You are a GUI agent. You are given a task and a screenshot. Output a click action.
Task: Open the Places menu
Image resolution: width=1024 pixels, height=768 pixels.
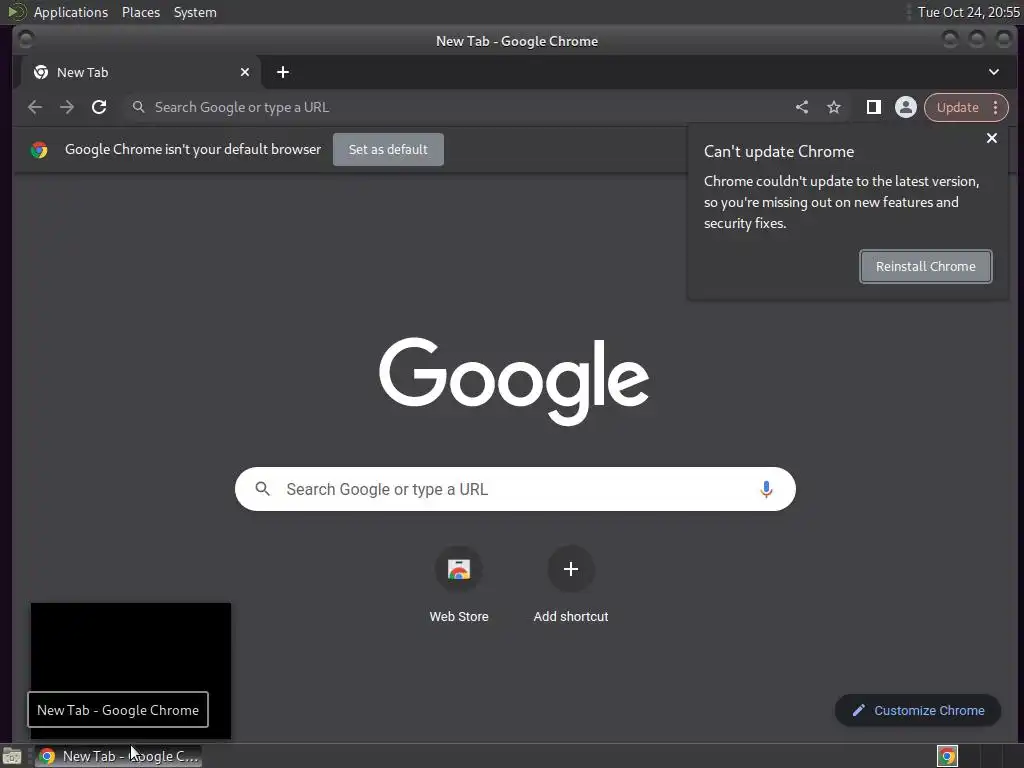(x=141, y=12)
